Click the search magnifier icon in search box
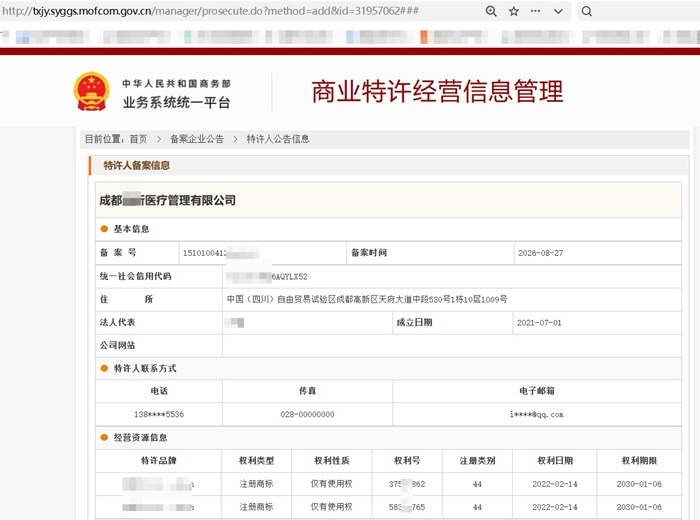The width and height of the screenshot is (700, 520). coord(587,11)
